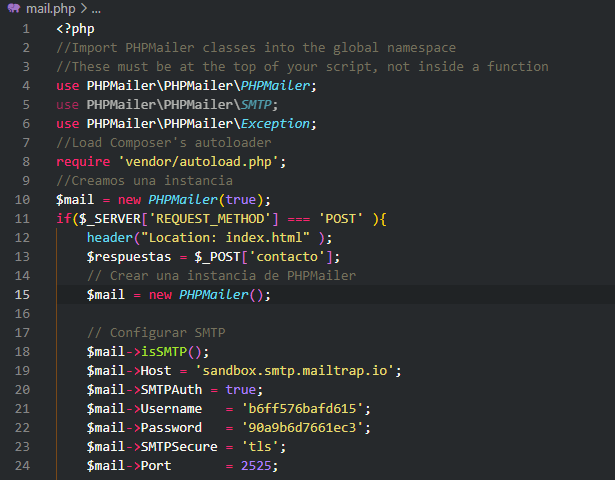615x480 pixels.
Task: Click the Username property on line 21
Action: tap(171, 409)
